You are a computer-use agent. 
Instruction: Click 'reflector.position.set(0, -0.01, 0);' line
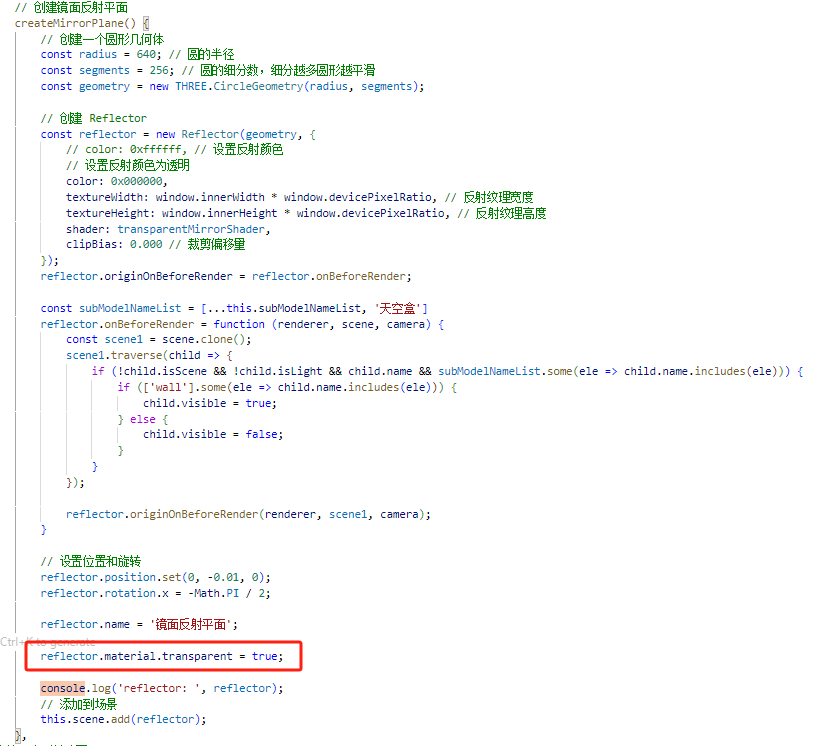click(155, 577)
